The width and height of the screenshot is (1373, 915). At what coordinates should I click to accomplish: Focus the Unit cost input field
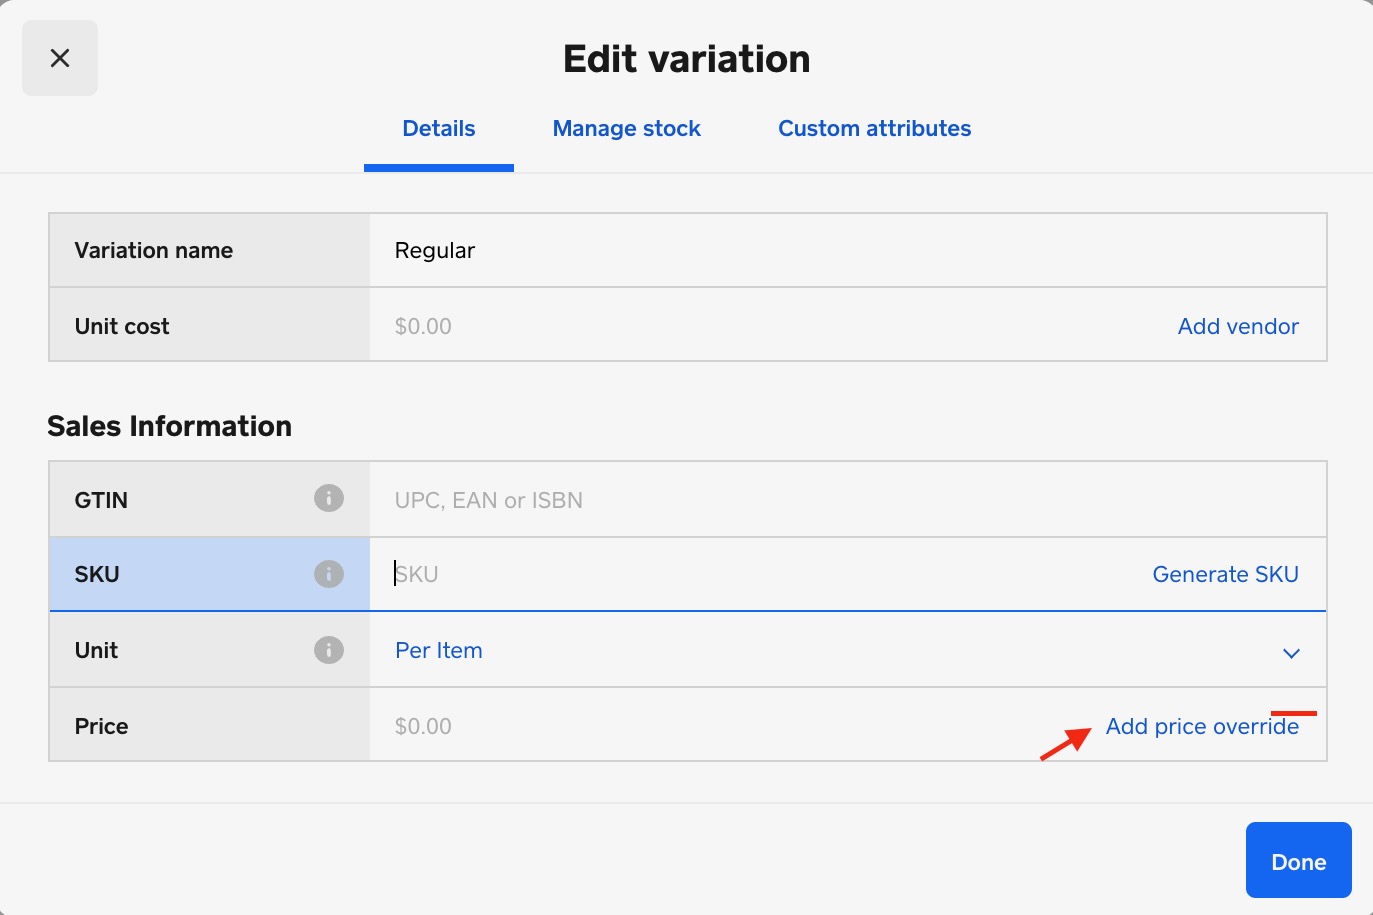click(x=700, y=326)
